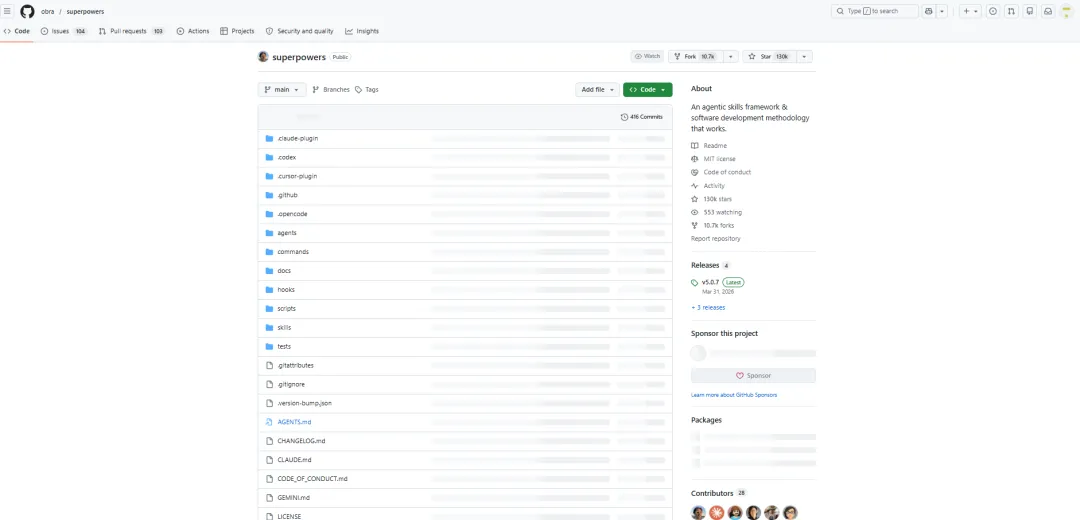Click the Watch button
The width and height of the screenshot is (1080, 520).
[x=647, y=56]
